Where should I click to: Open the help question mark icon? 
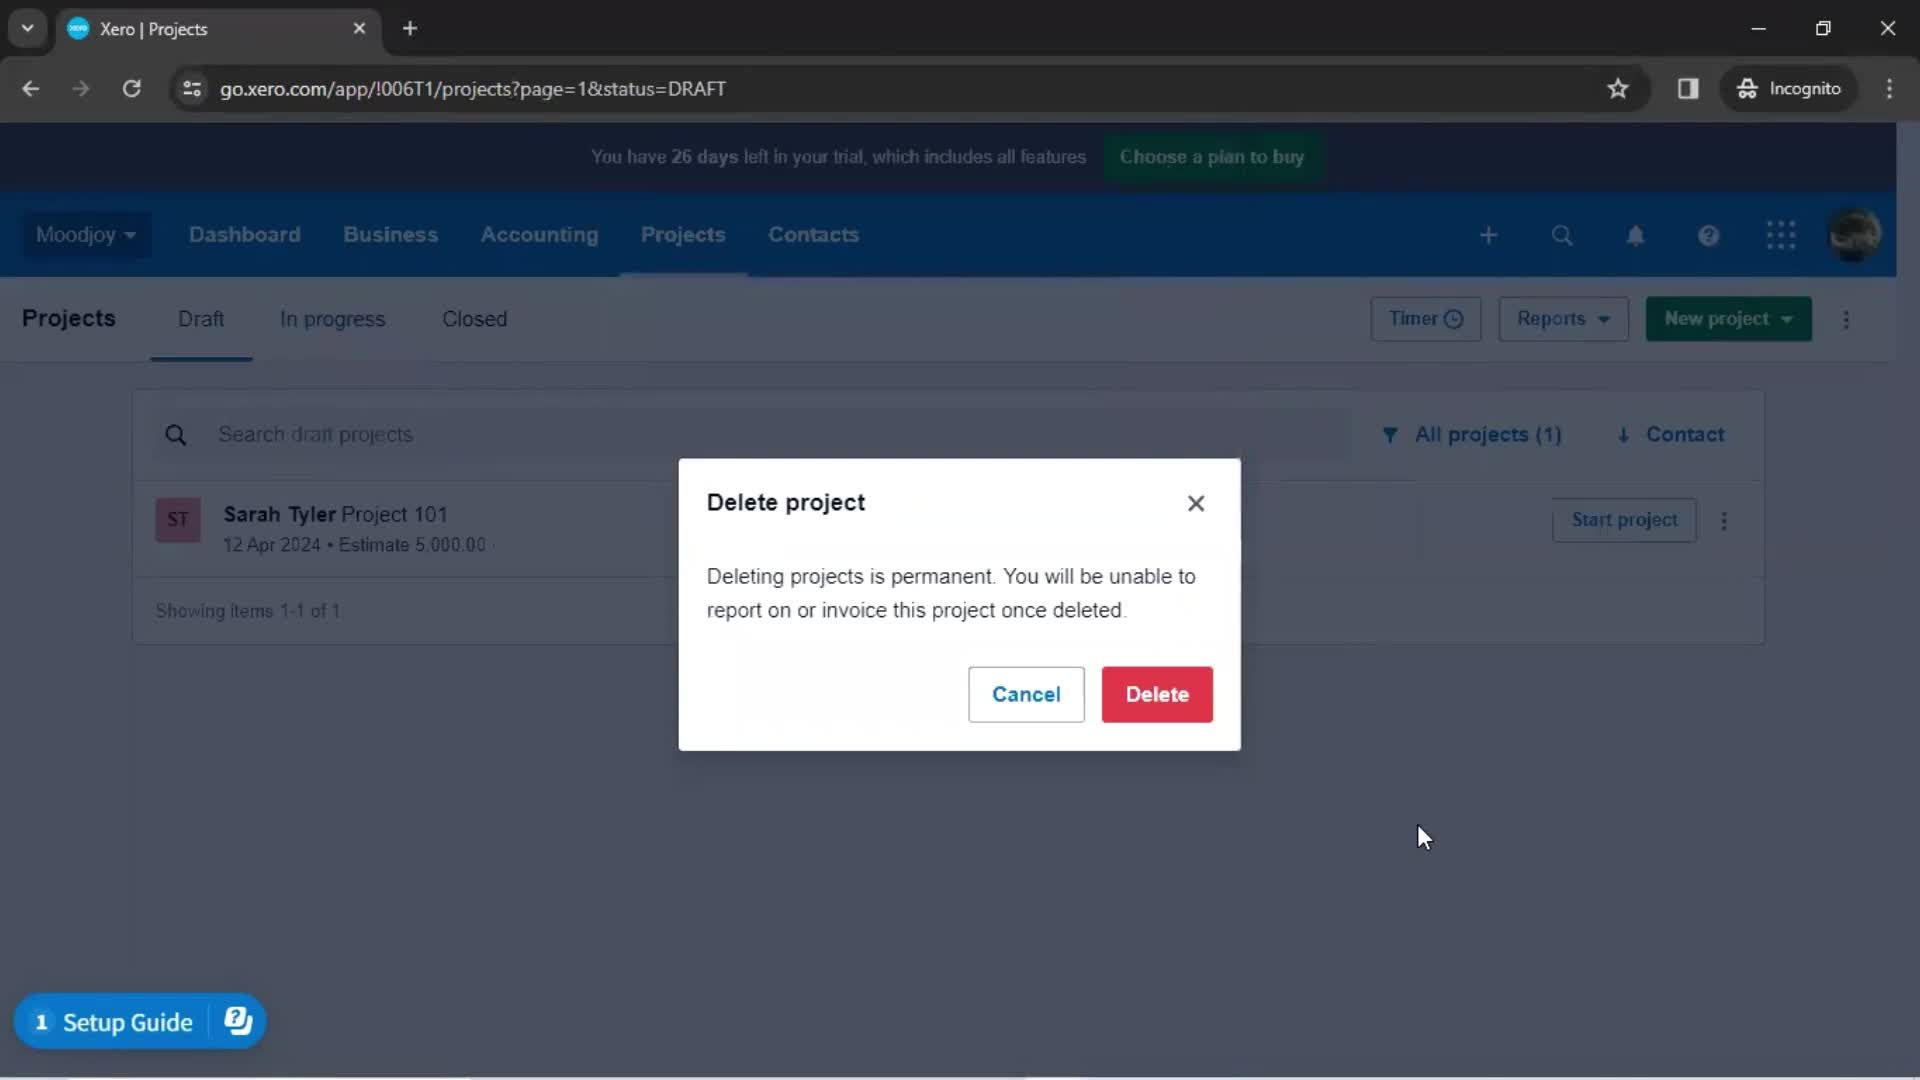click(x=1708, y=235)
